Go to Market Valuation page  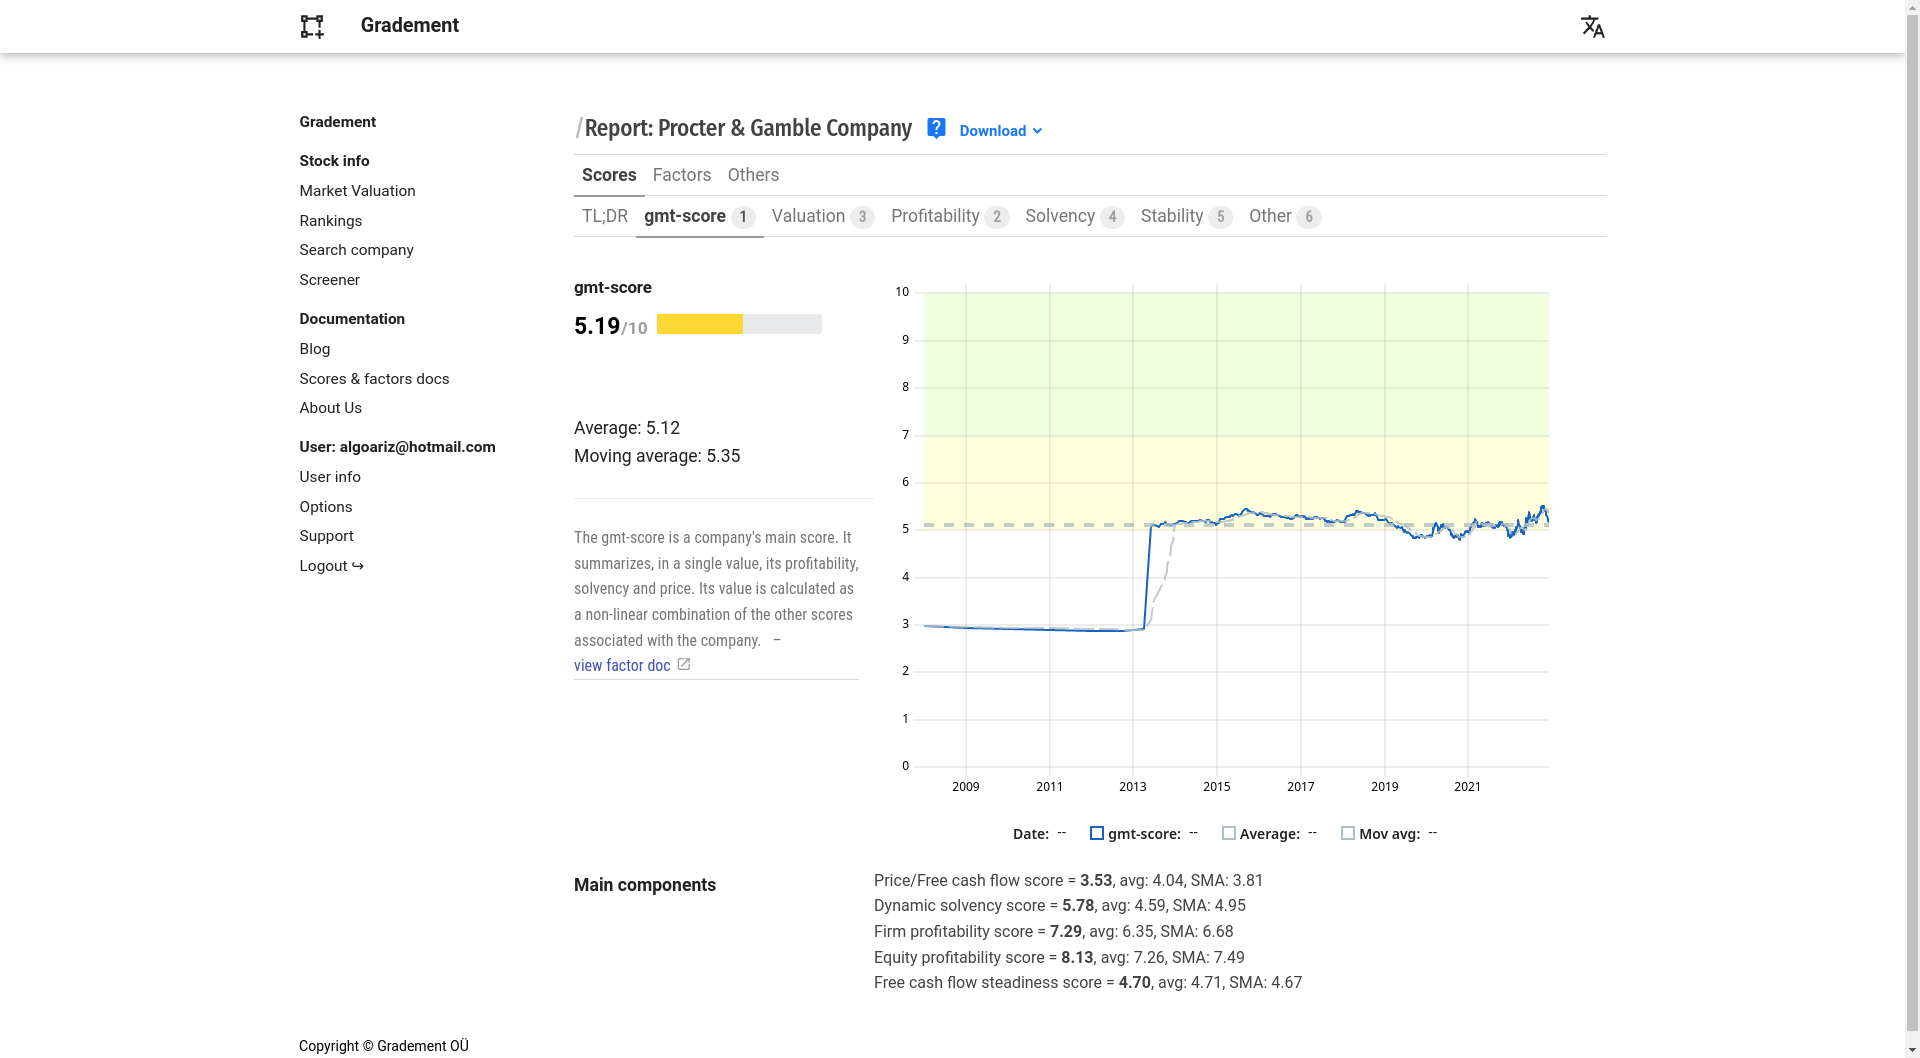(357, 191)
